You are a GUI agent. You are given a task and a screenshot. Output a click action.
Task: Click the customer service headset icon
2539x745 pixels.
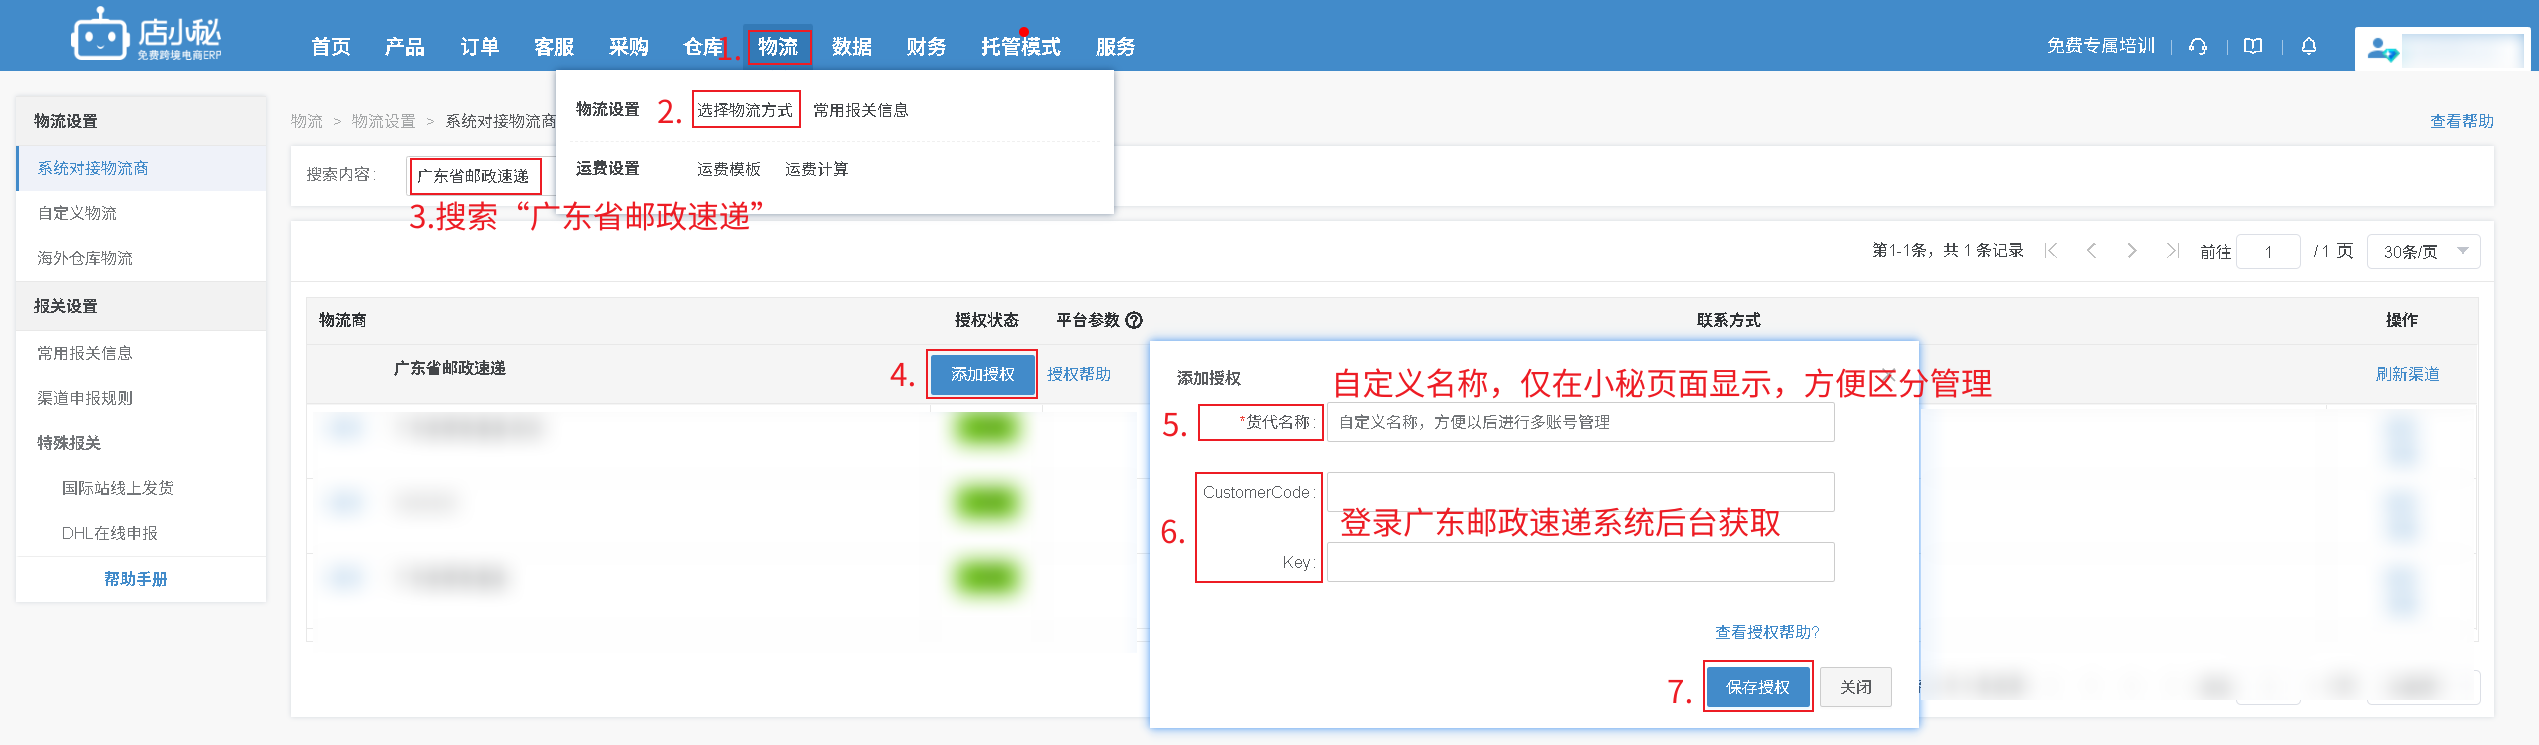tap(2197, 46)
